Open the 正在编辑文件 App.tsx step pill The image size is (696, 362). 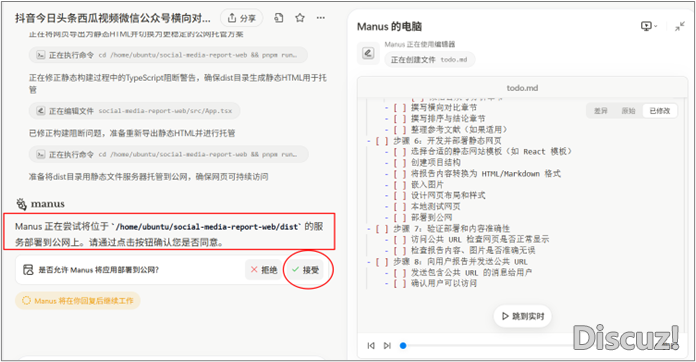coord(134,111)
